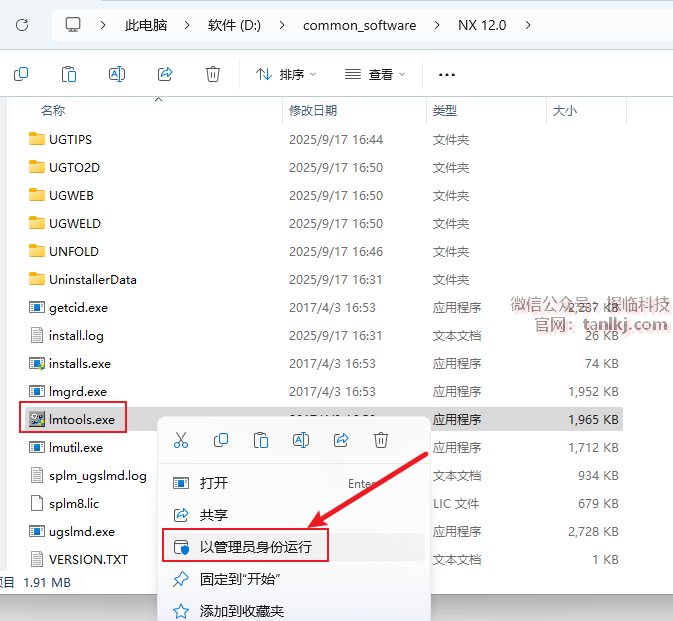Rename via the top toolbar rename icon

(x=117, y=74)
